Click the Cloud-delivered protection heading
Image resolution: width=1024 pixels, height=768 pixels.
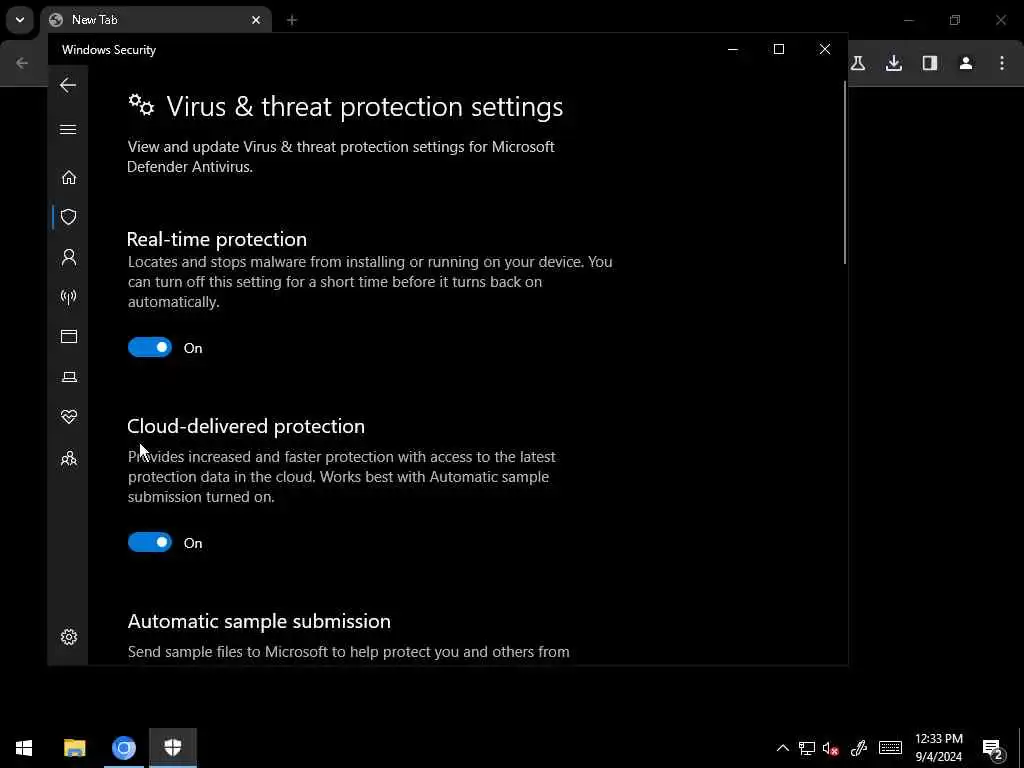coord(246,426)
